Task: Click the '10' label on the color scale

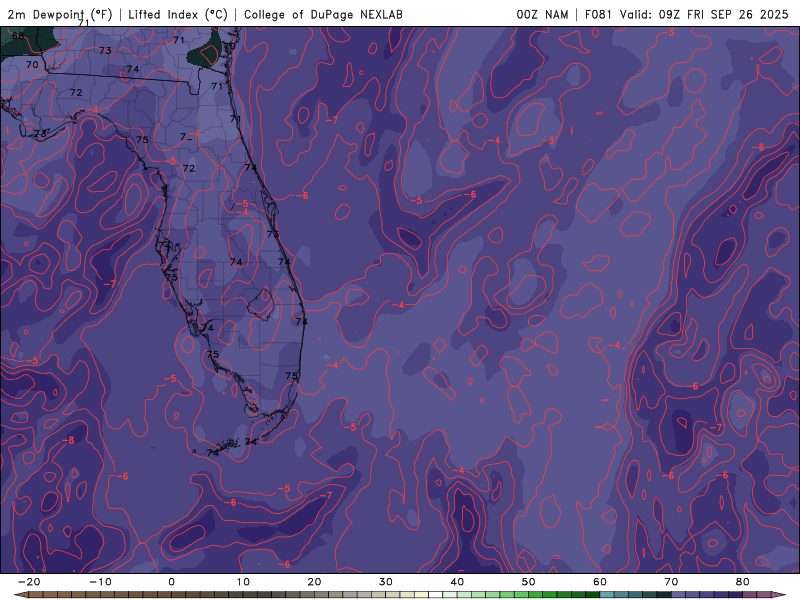Action: pyautogui.click(x=243, y=582)
